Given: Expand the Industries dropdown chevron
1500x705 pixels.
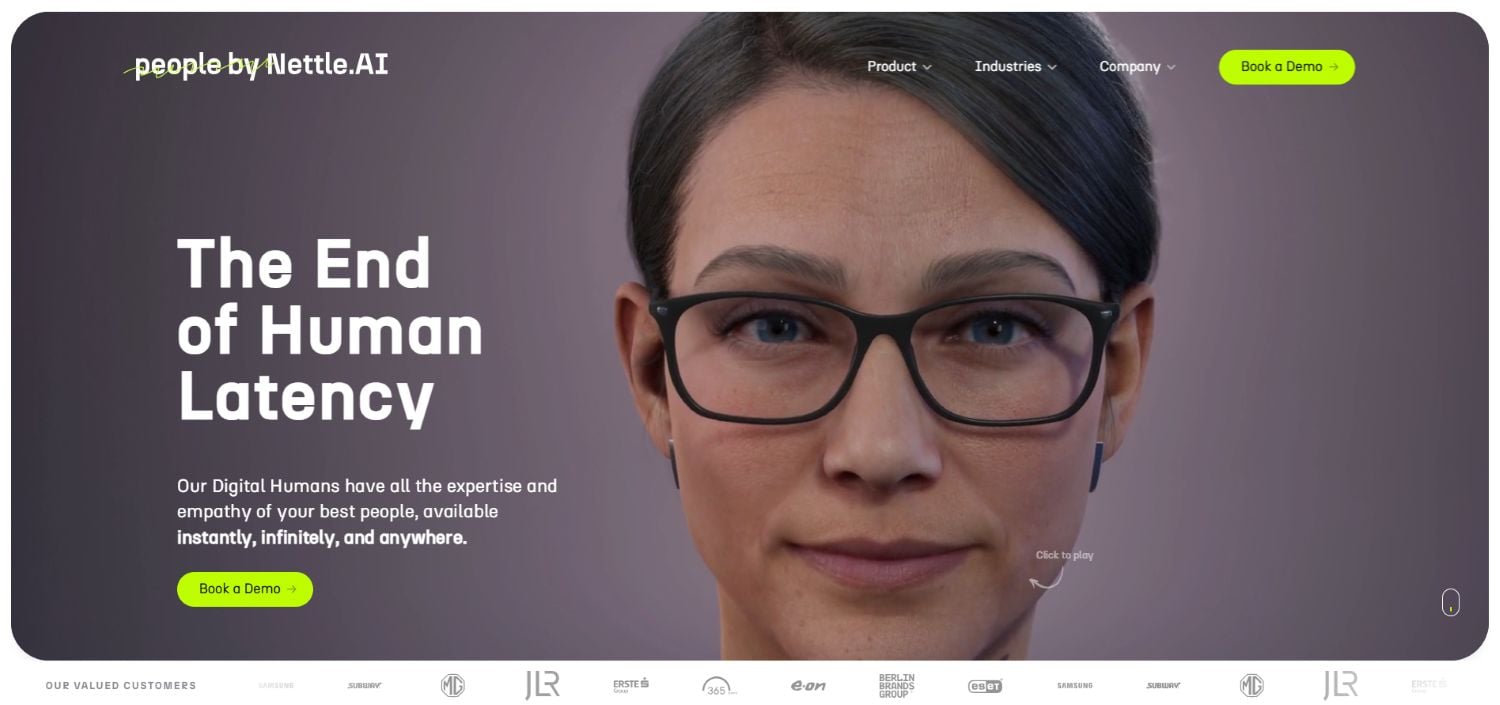Looking at the screenshot, I should (1052, 67).
